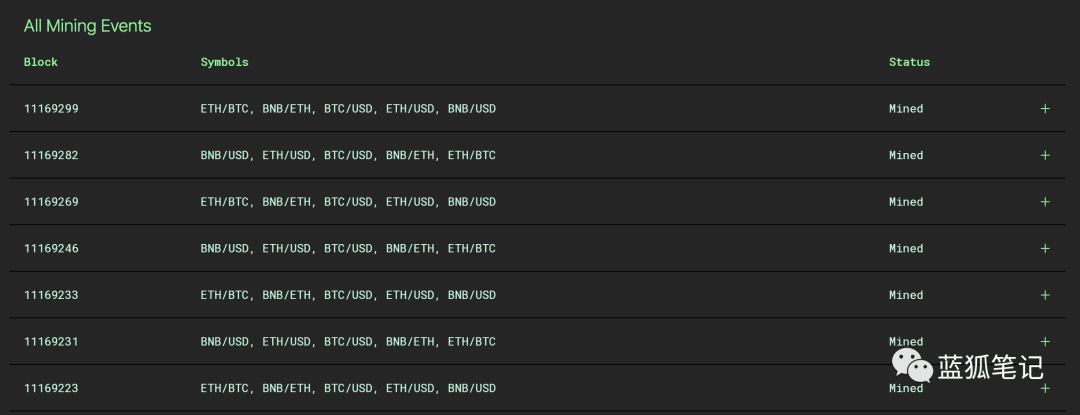Click block number 11169246

click(51, 248)
